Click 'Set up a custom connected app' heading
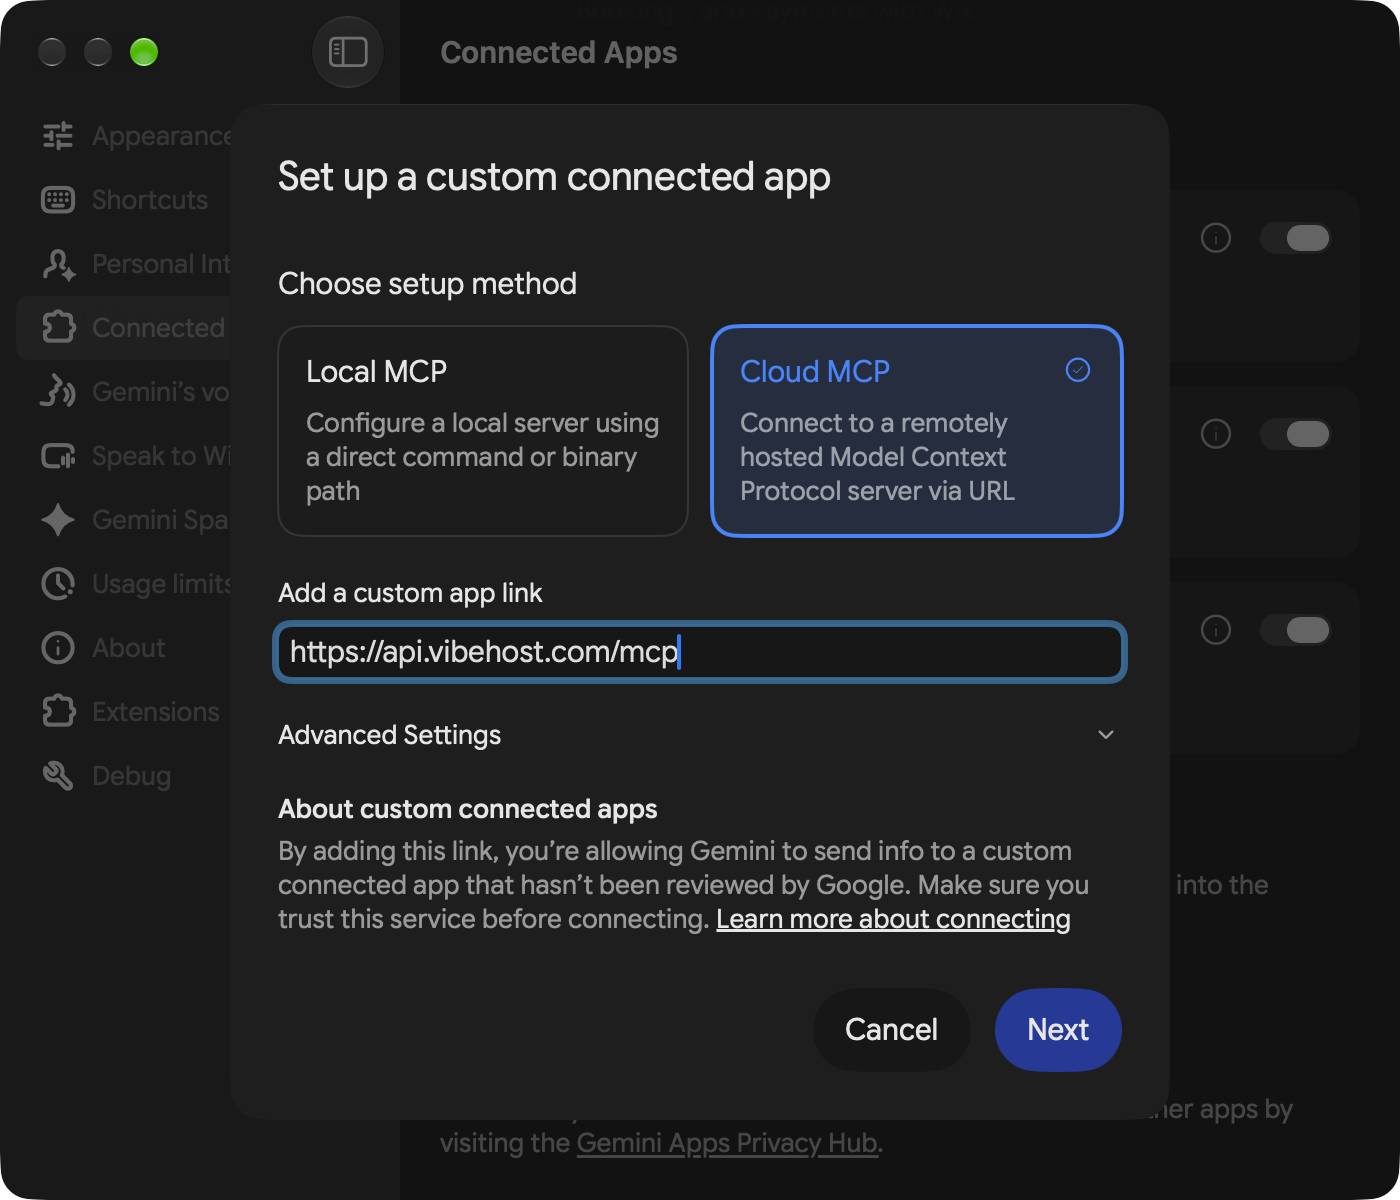The height and width of the screenshot is (1200, 1400). tap(554, 177)
